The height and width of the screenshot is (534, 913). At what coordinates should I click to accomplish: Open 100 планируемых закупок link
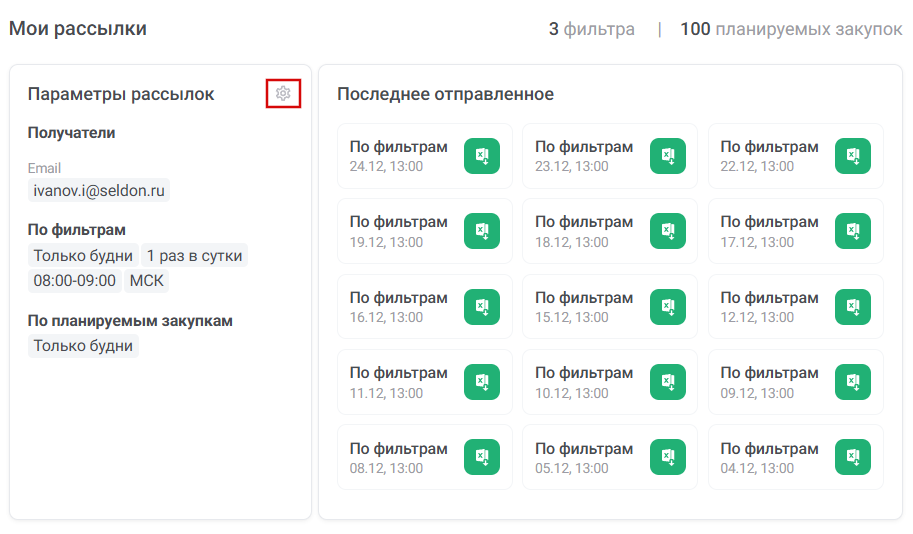(x=791, y=29)
